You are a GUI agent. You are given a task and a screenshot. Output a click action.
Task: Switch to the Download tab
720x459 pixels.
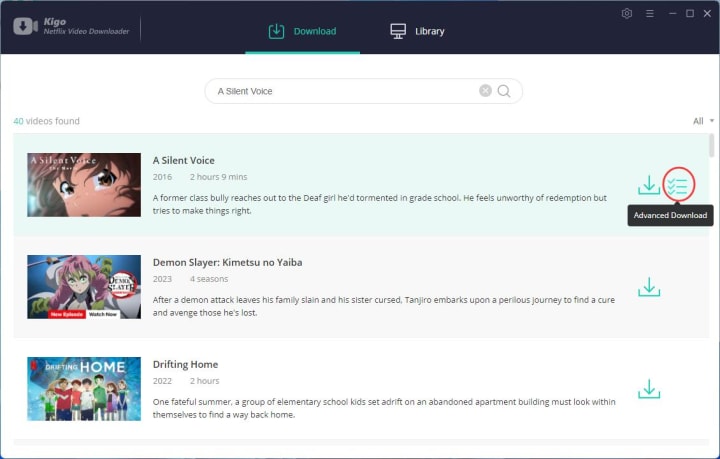pyautogui.click(x=303, y=31)
